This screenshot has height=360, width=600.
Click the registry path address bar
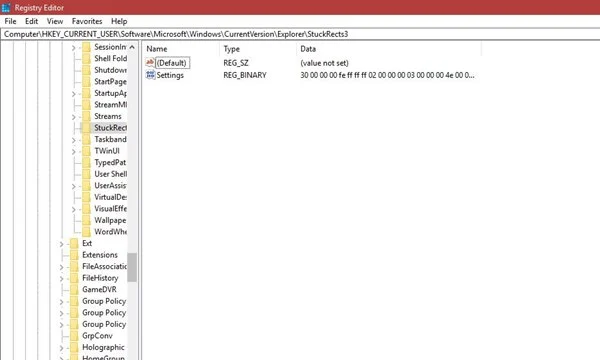pos(300,34)
